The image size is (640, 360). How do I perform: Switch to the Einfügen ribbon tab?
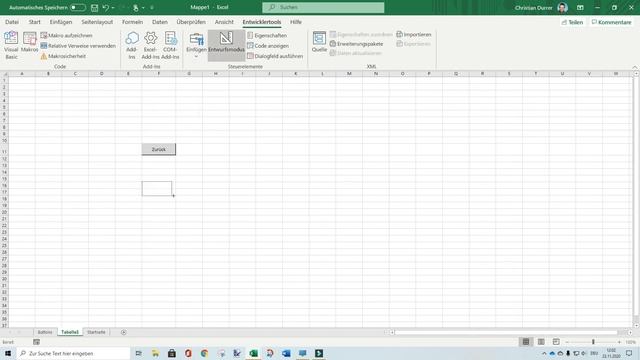[61, 22]
